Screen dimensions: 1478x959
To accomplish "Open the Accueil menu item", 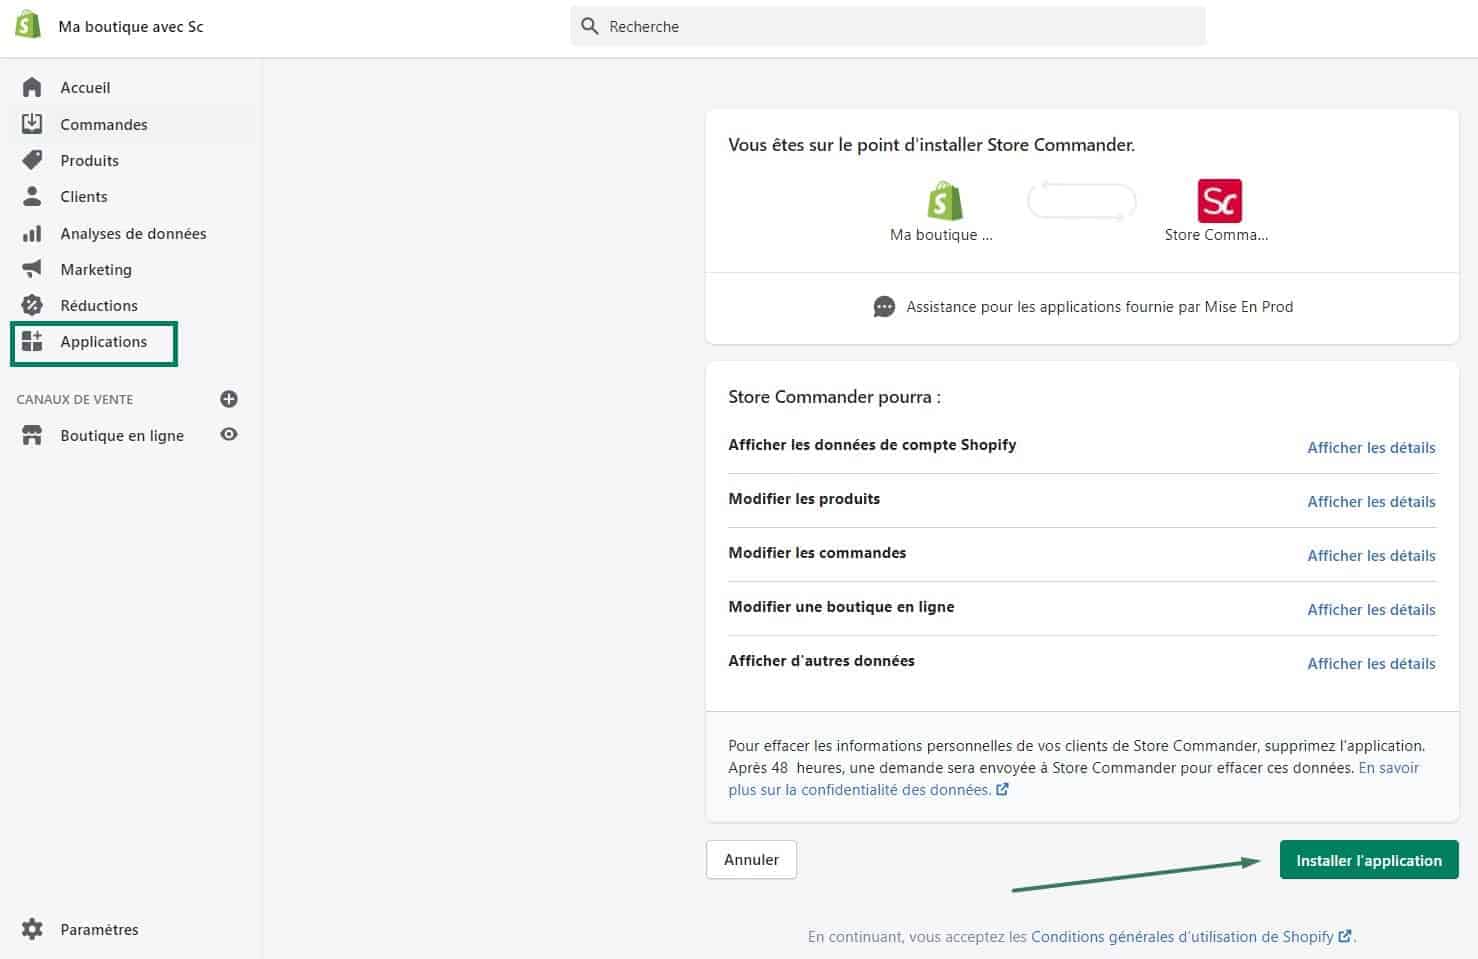I will 85,88.
